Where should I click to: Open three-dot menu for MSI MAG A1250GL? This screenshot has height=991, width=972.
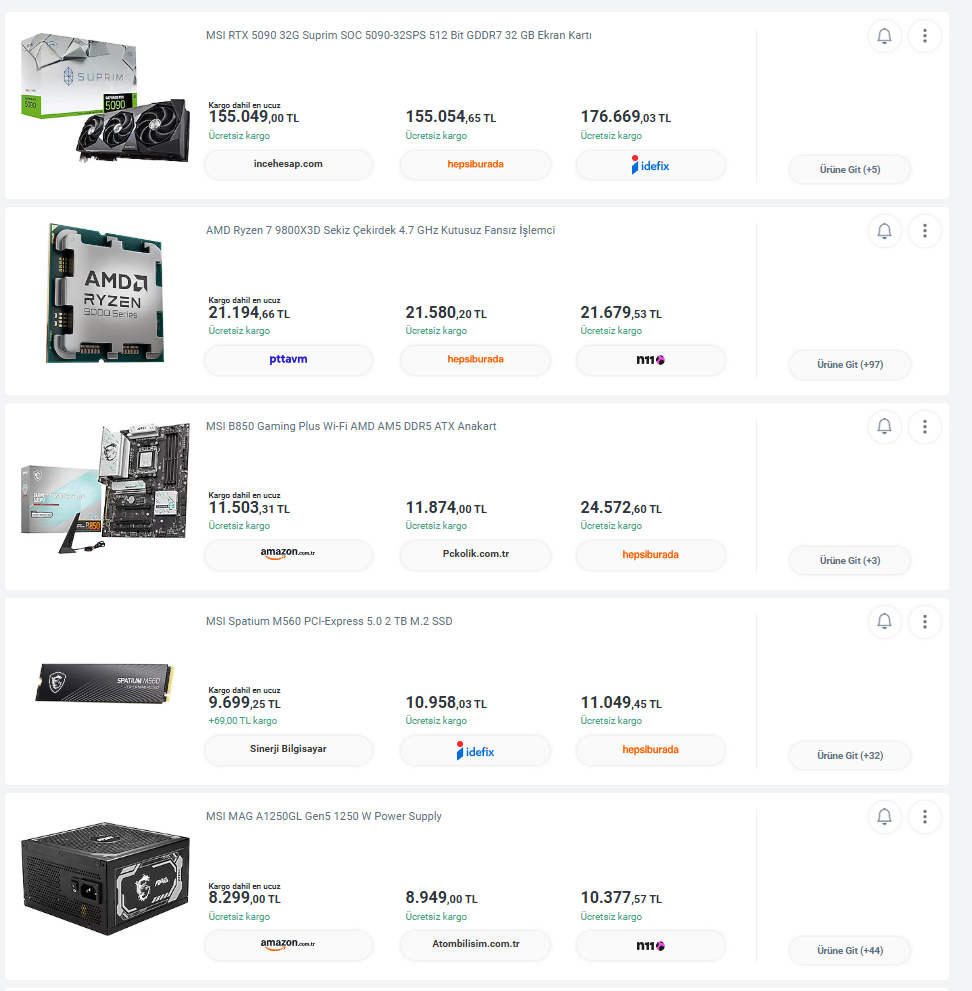[925, 817]
